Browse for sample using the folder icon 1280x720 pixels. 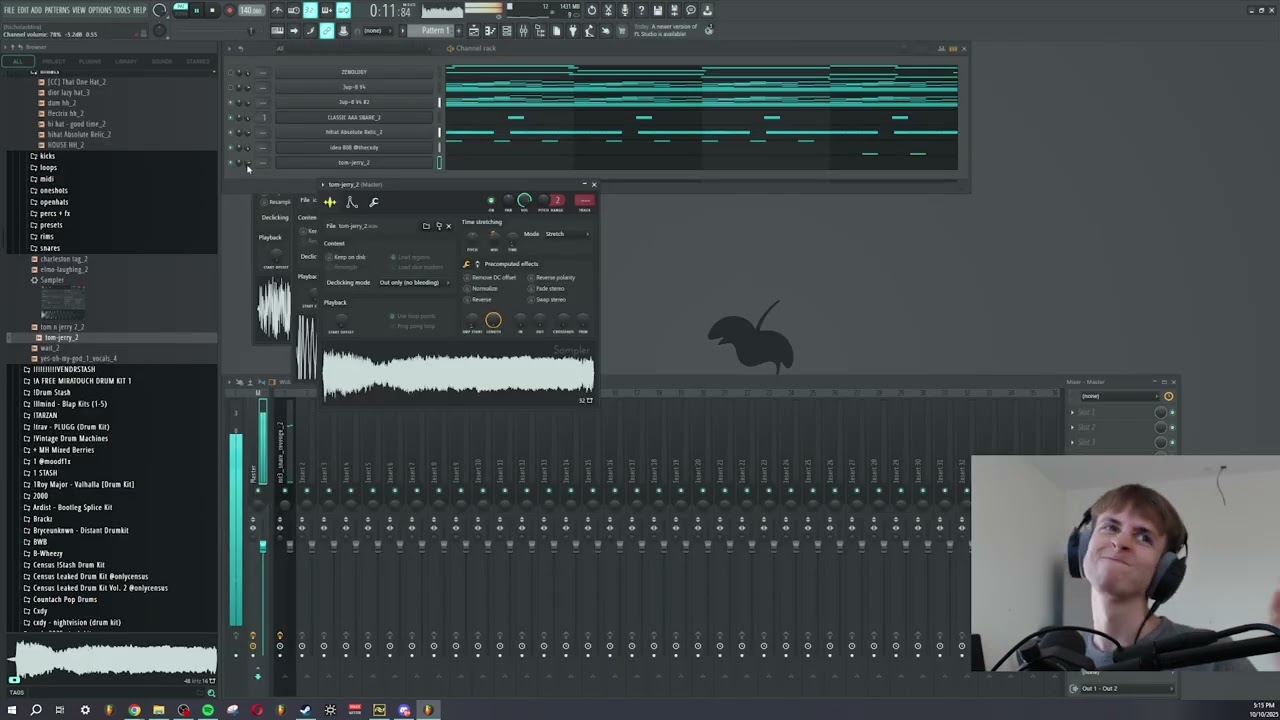426,226
